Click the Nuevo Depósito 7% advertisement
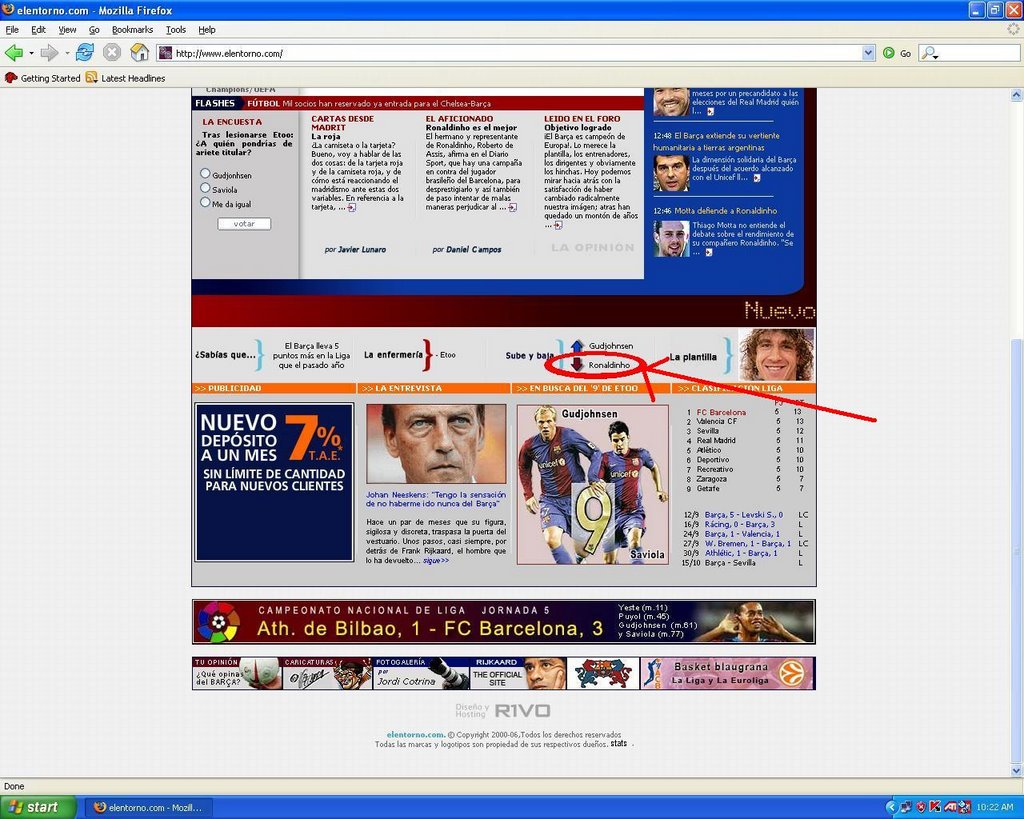Image resolution: width=1024 pixels, height=819 pixels. point(274,482)
